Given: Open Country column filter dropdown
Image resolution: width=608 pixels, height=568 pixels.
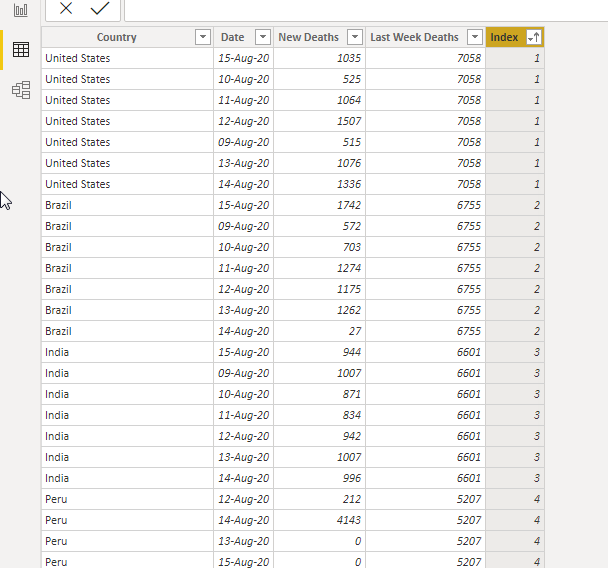Looking at the screenshot, I should 203,37.
